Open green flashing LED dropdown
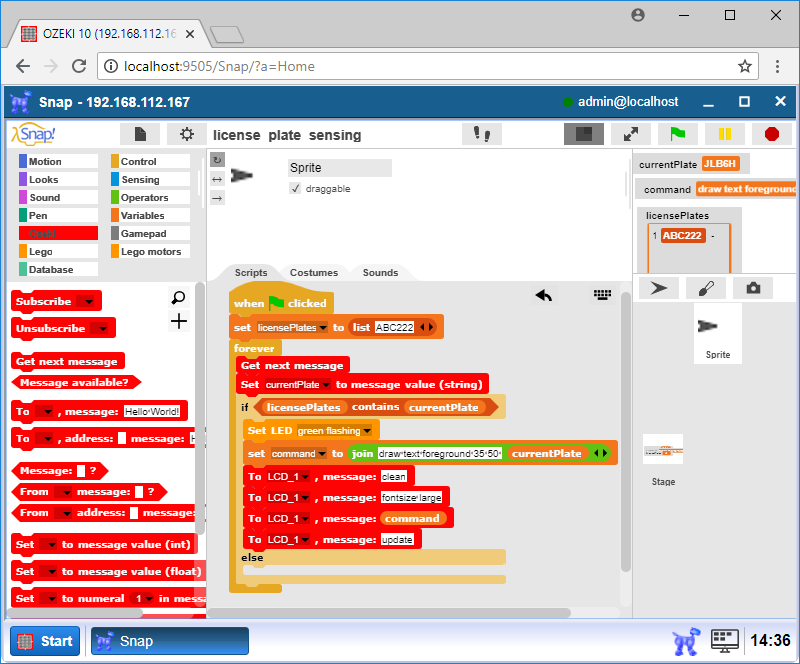The width and height of the screenshot is (800, 664). point(334,431)
